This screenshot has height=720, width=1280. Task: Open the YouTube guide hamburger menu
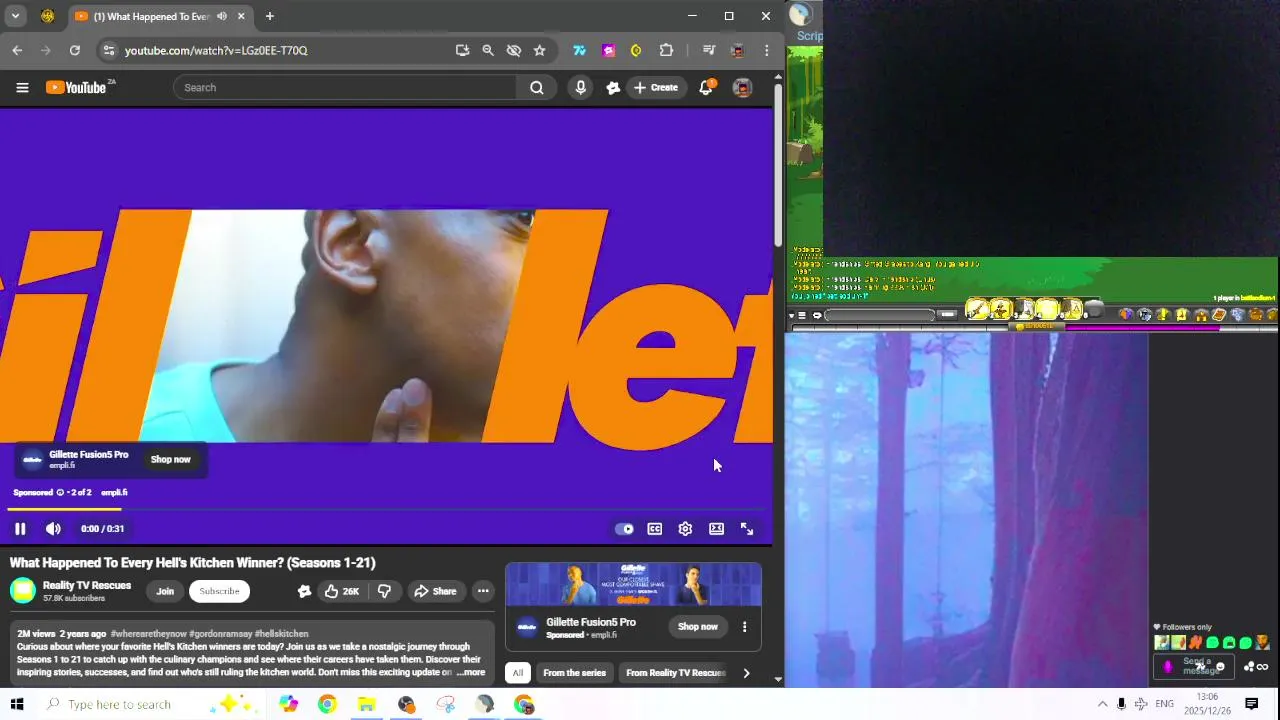coord(22,88)
